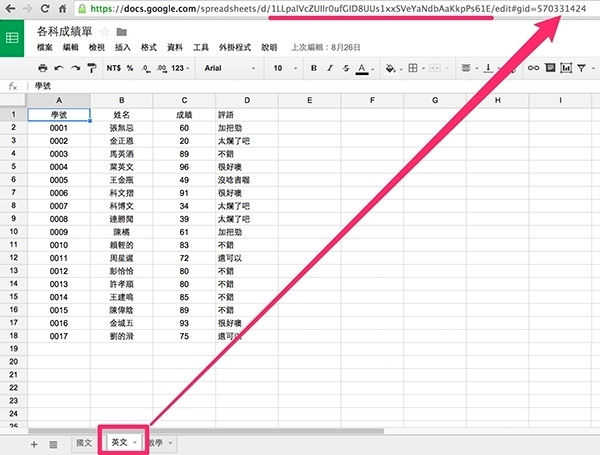Apply percent format
This screenshot has height=455, width=600.
[130, 68]
